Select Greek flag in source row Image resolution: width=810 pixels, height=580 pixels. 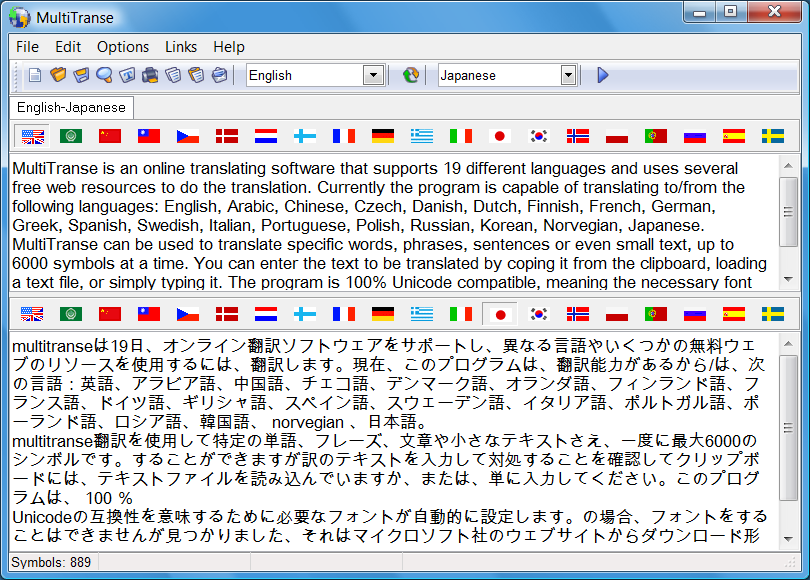click(x=422, y=136)
